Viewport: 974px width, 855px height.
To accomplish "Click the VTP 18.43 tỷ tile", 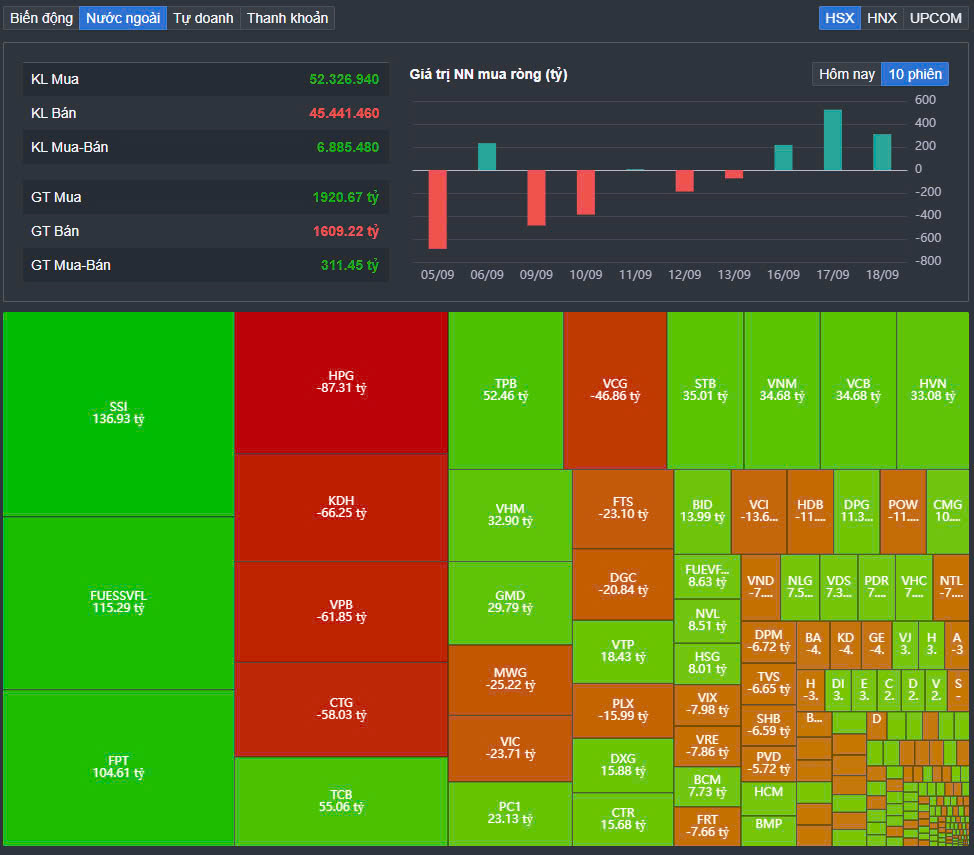I will (623, 651).
